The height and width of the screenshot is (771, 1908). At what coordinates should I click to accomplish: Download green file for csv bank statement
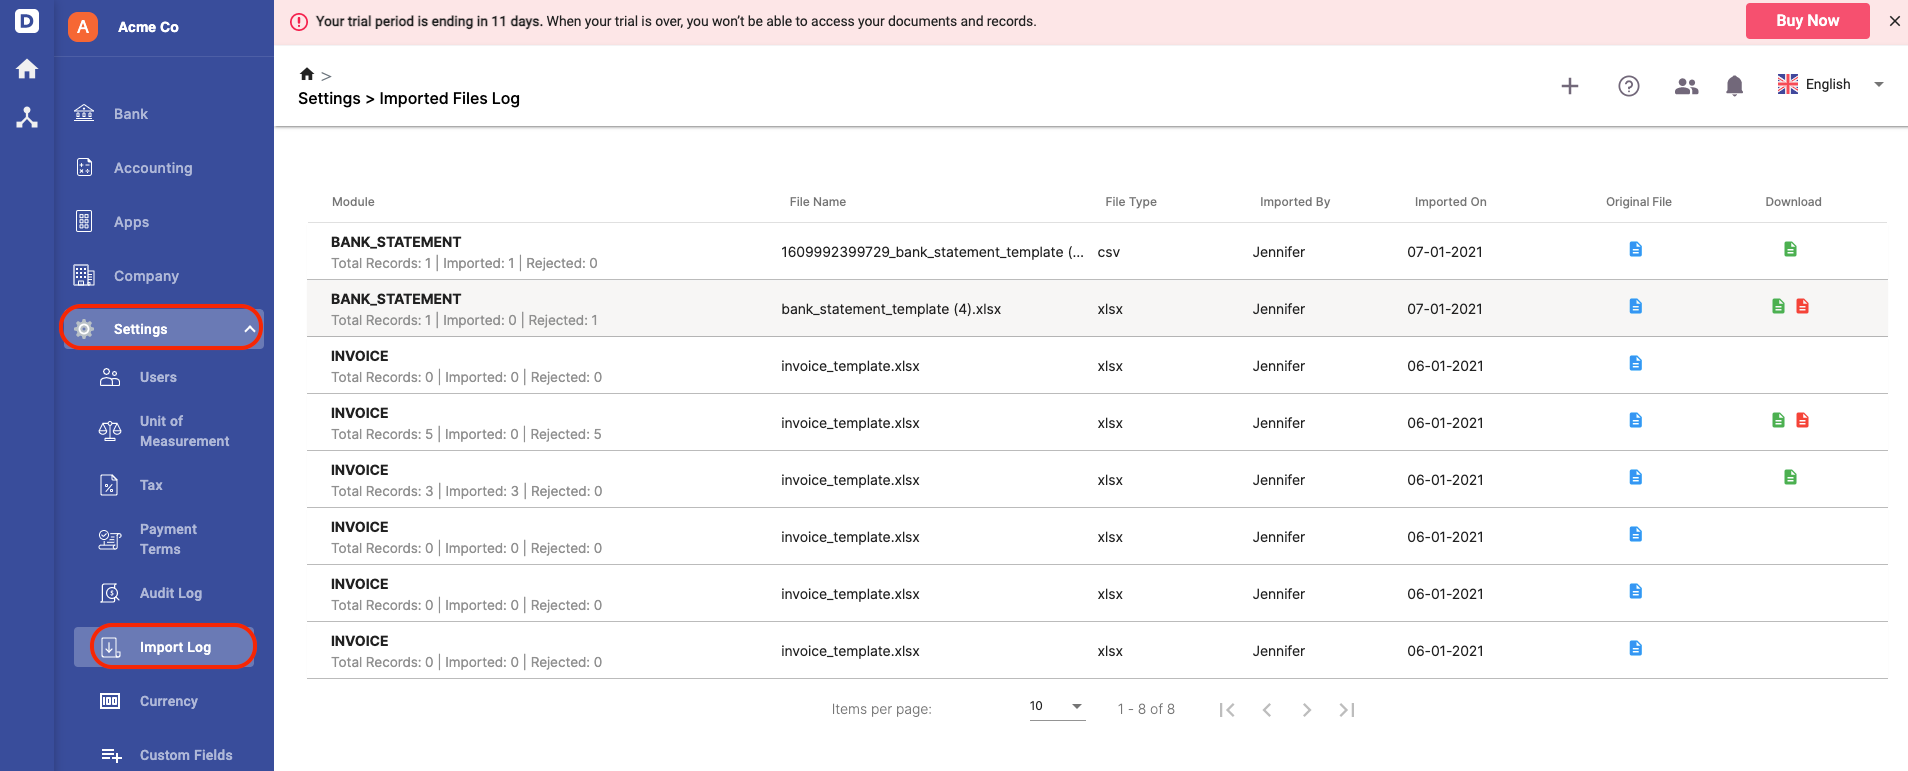point(1791,249)
